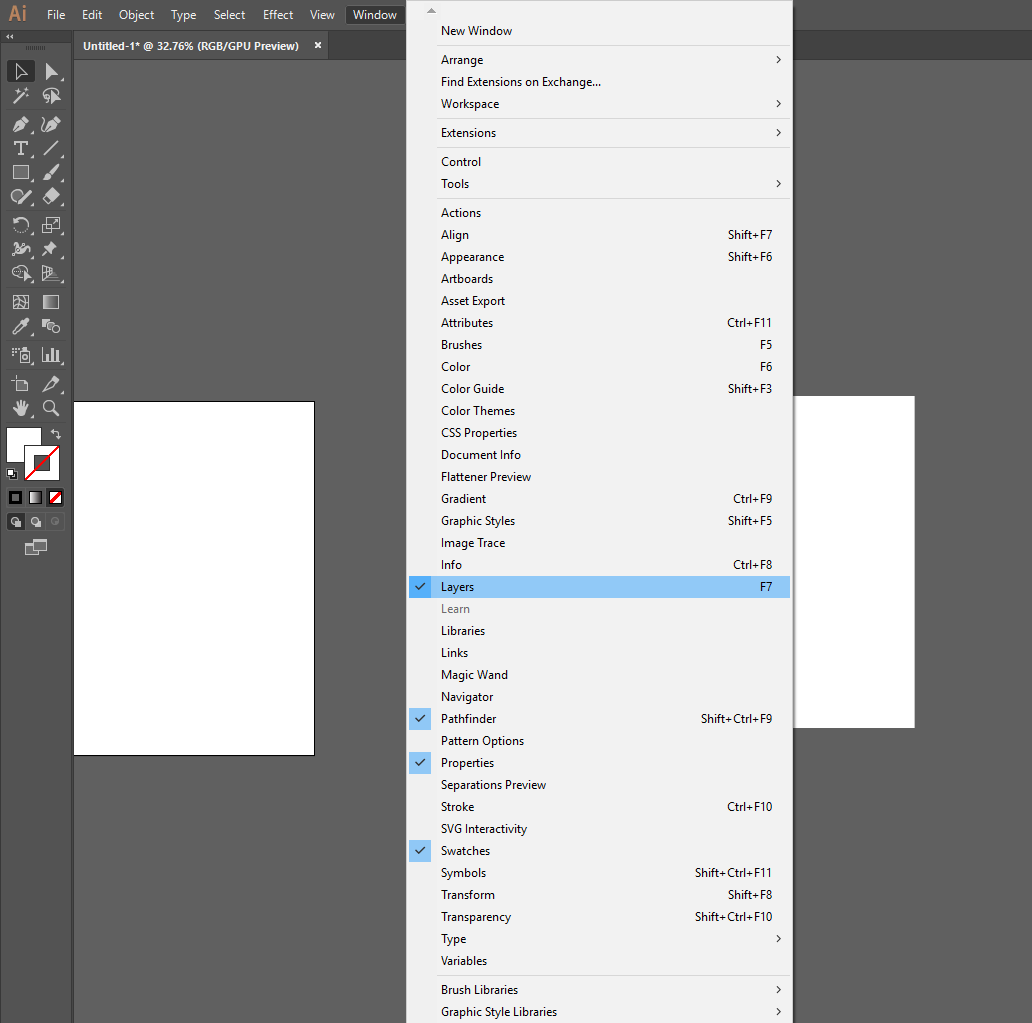Select the Perspective Grid tool
The width and height of the screenshot is (1032, 1023).
tap(51, 273)
